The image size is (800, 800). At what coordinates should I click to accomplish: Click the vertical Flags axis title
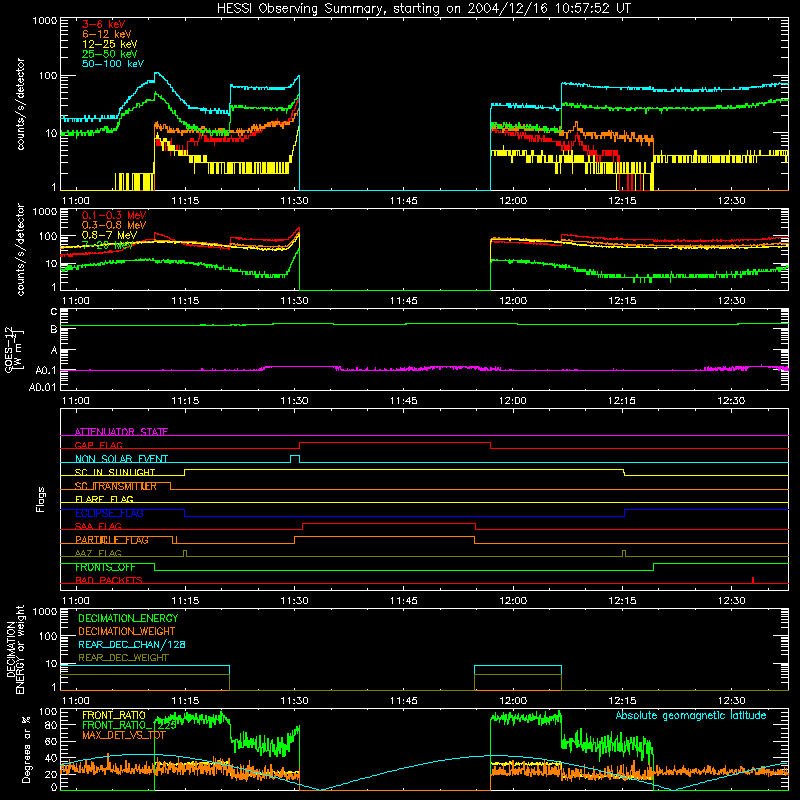tap(41, 499)
